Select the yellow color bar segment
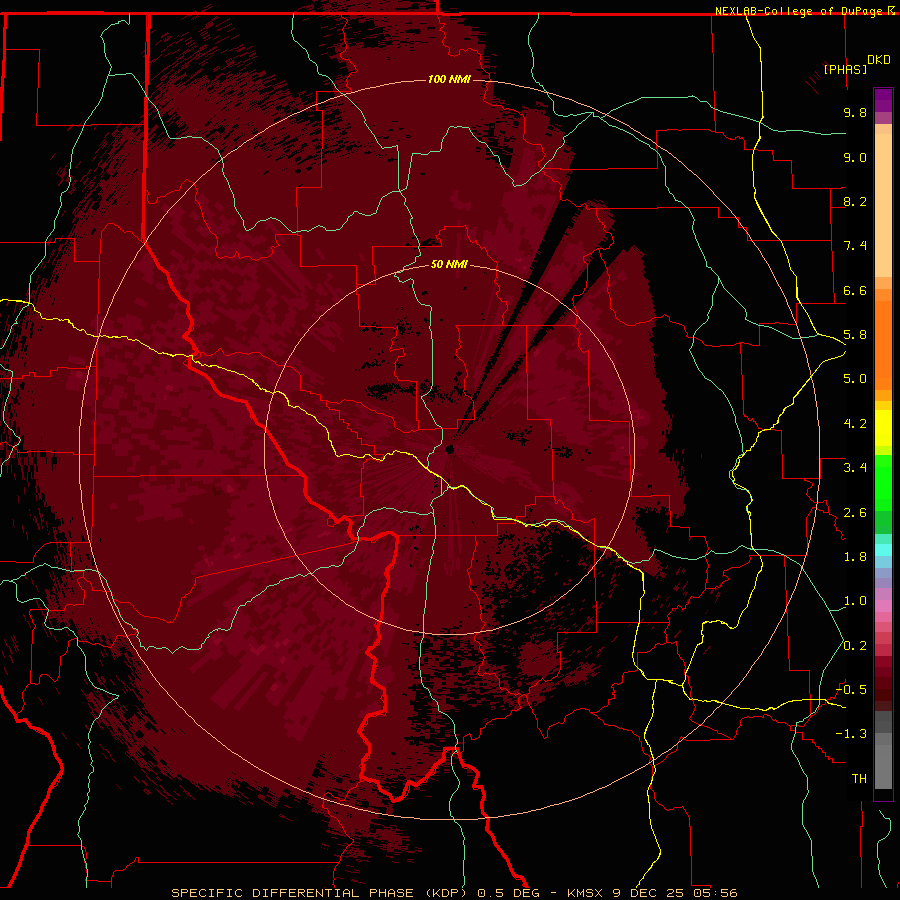 coord(883,428)
